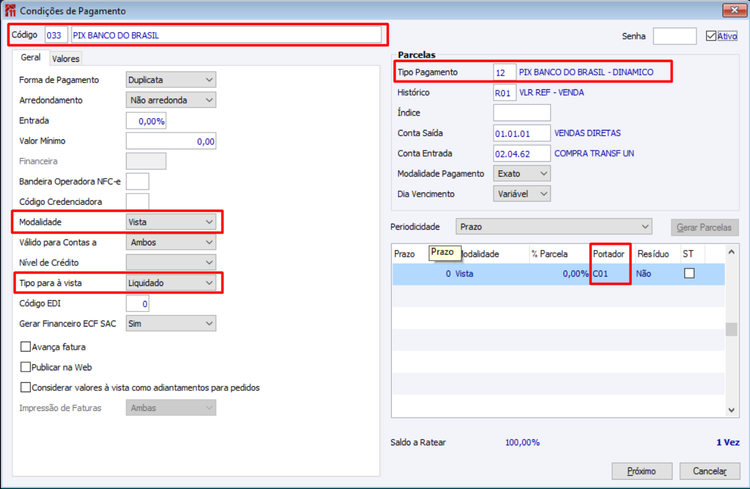Viewport: 750px width, 489px height.
Task: Check Considerar valores à vista como adiantamentos
Action: tap(25, 387)
